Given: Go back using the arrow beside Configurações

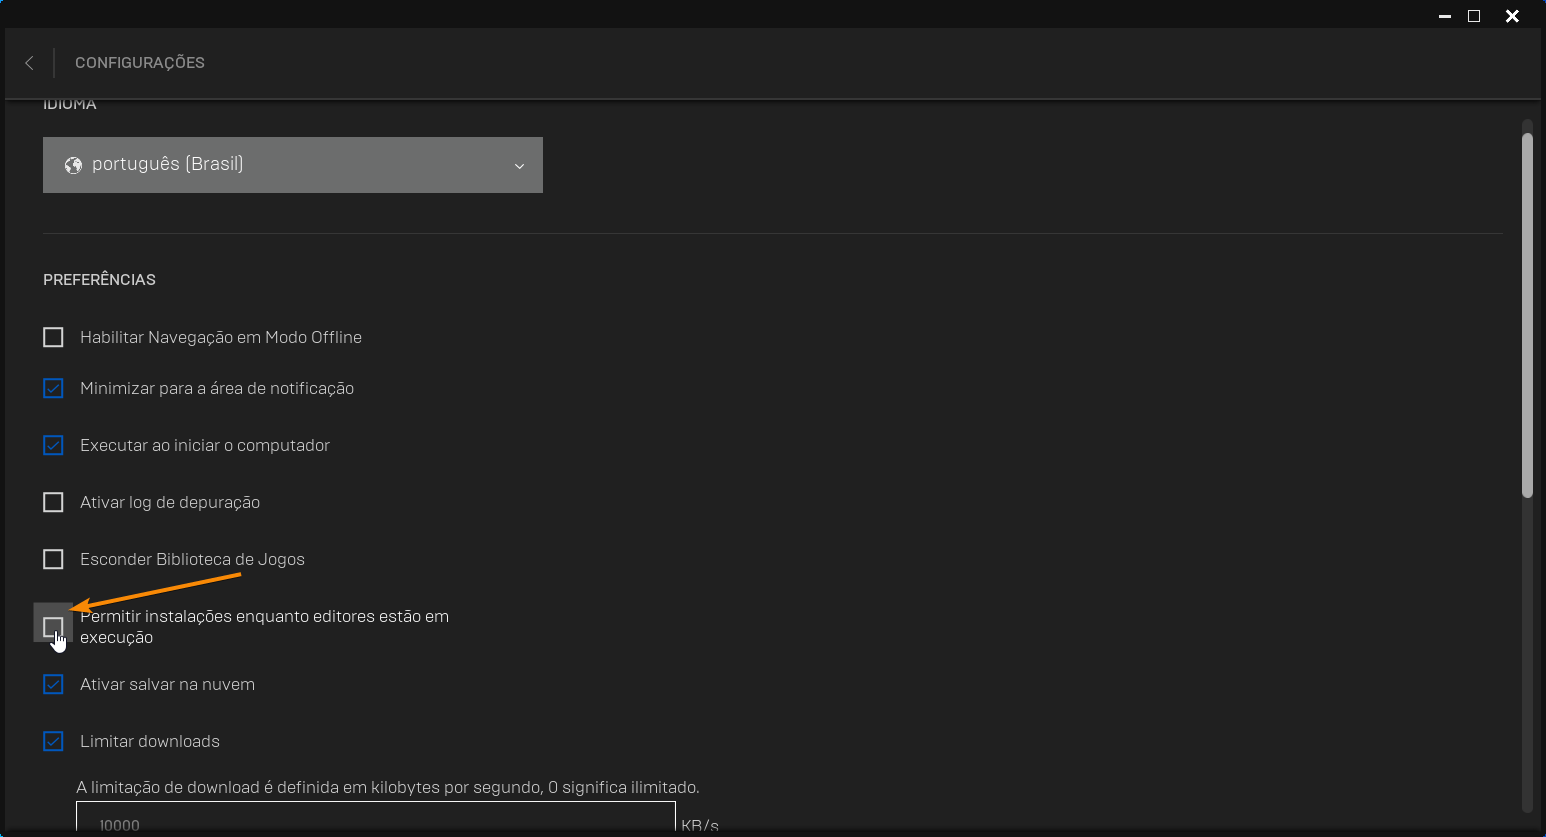Looking at the screenshot, I should [x=29, y=63].
